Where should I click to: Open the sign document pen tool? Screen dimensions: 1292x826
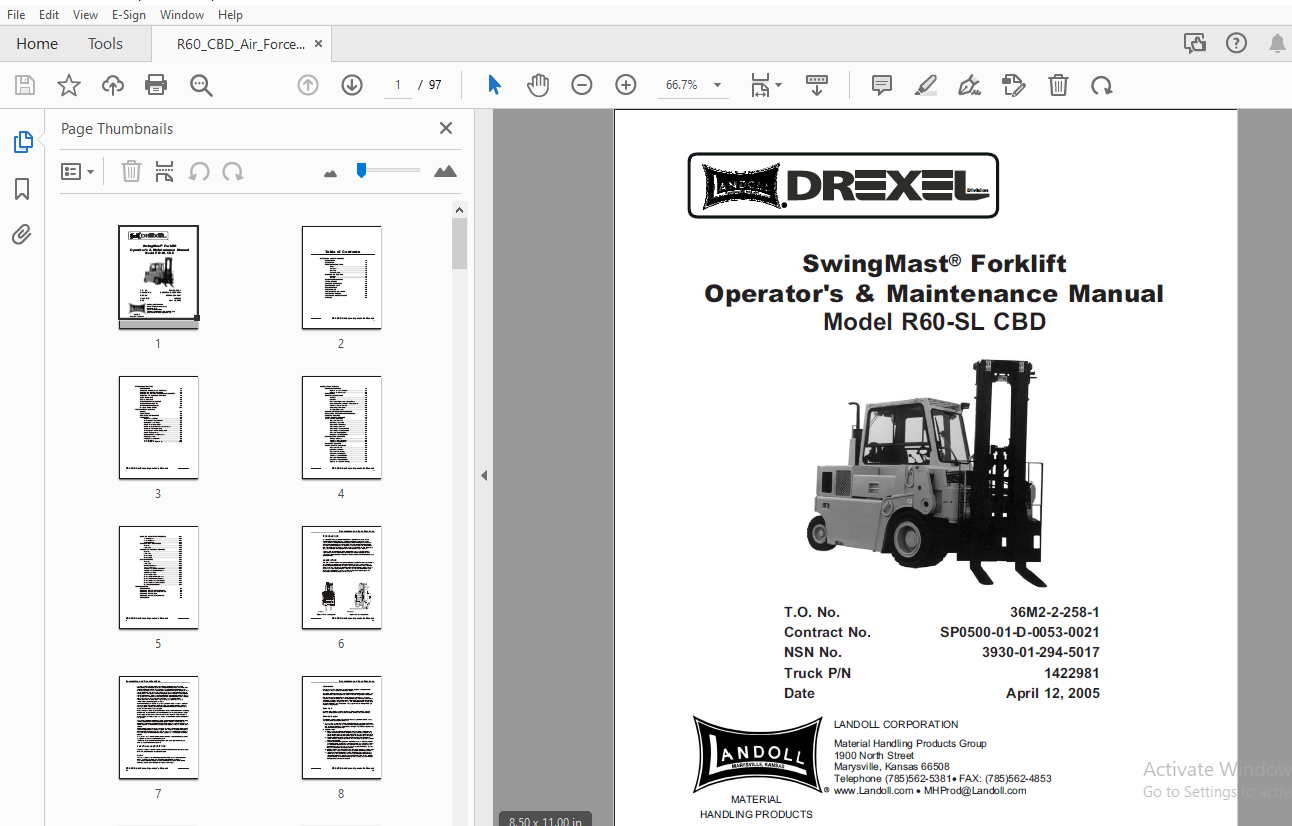[x=969, y=85]
